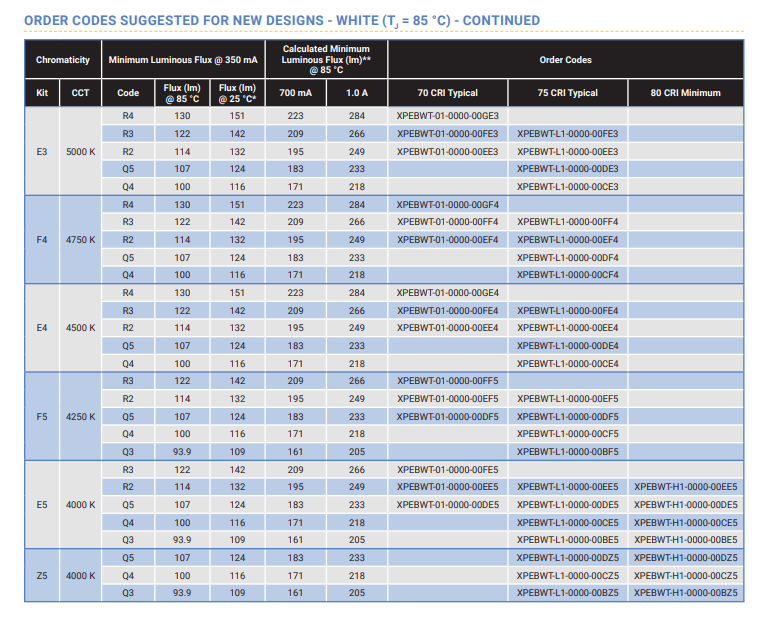This screenshot has width=774, height=619.
Task: Click order code XPEBWT-01-0000-00GF4
Action: [448, 205]
